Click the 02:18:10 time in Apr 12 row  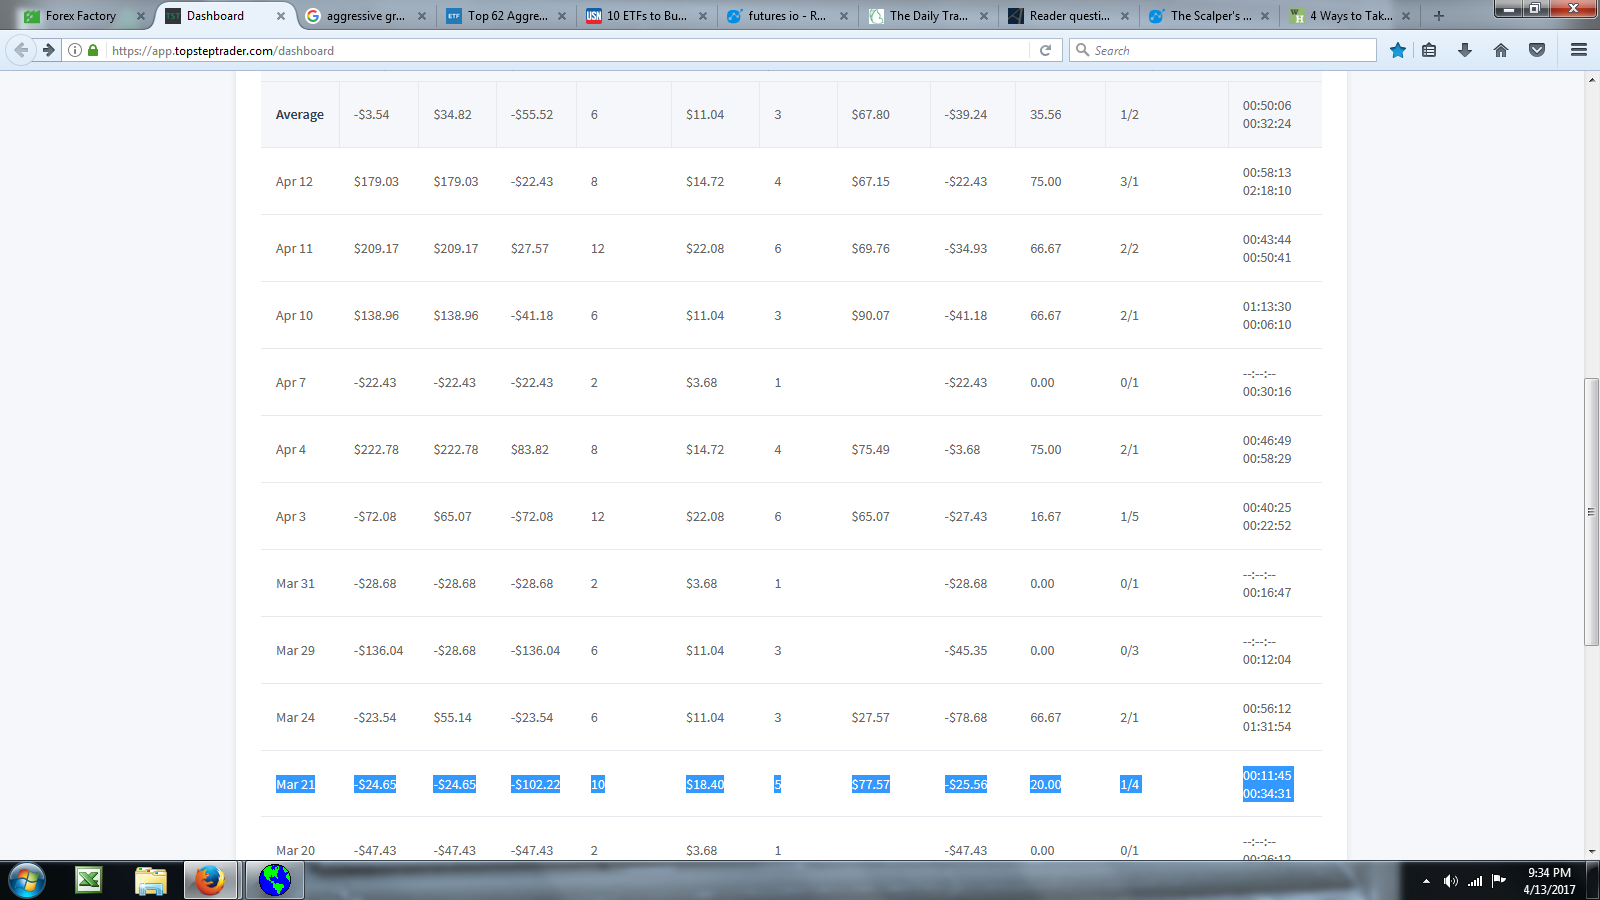tap(1267, 191)
